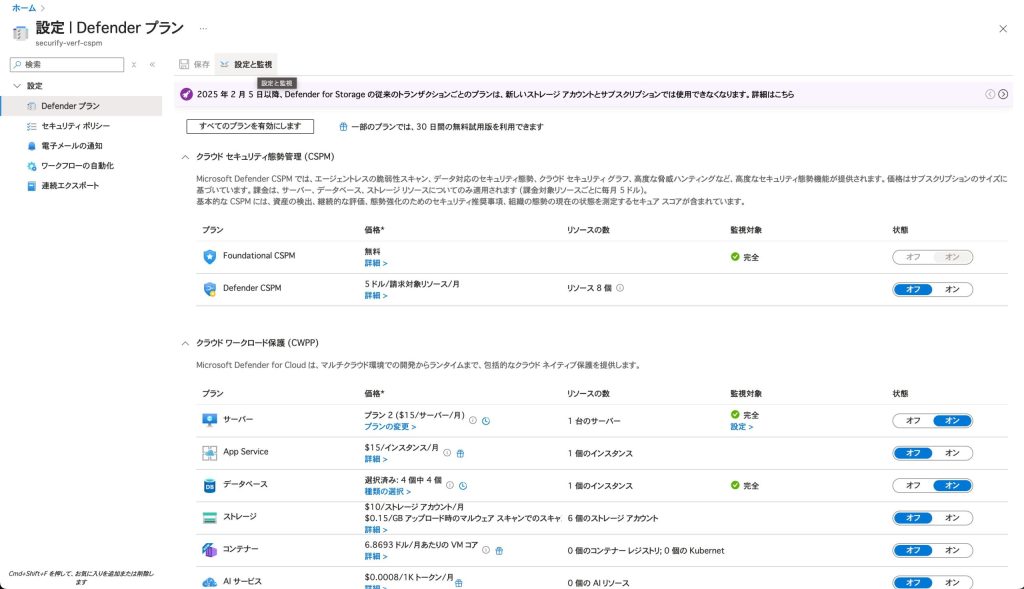This screenshot has height=589, width=1024.
Task: Turn off the Servers plan toggle
Action: pos(912,421)
